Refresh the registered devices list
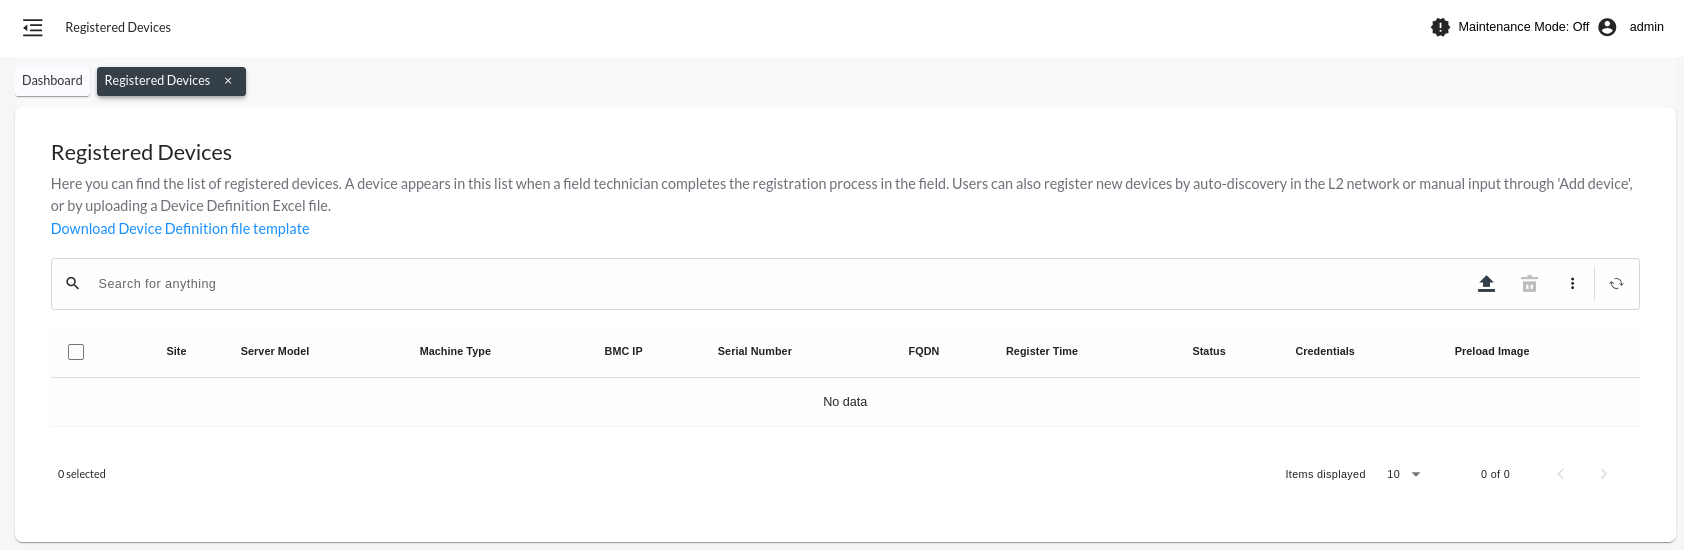 point(1616,284)
